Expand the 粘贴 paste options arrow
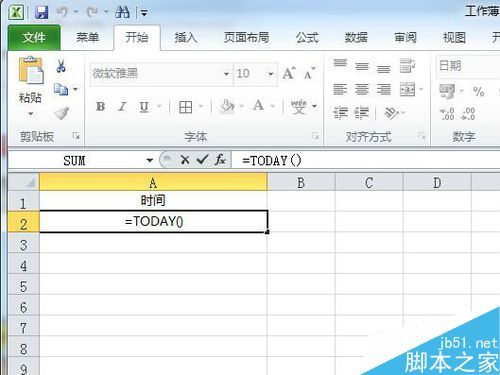Screen dimensions: 500x375 [x=30, y=114]
